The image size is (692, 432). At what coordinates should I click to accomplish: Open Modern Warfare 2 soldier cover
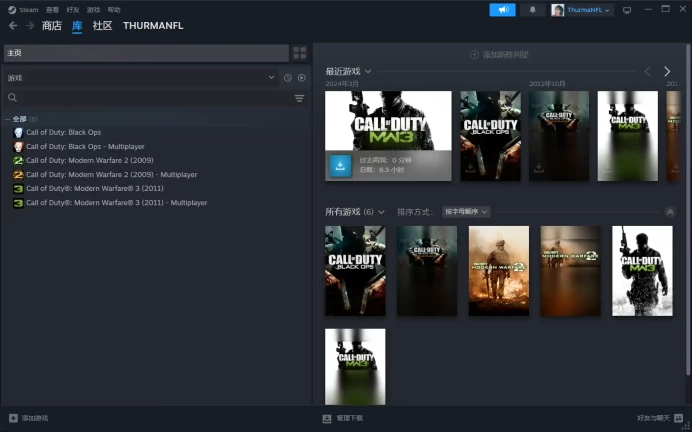(498, 271)
